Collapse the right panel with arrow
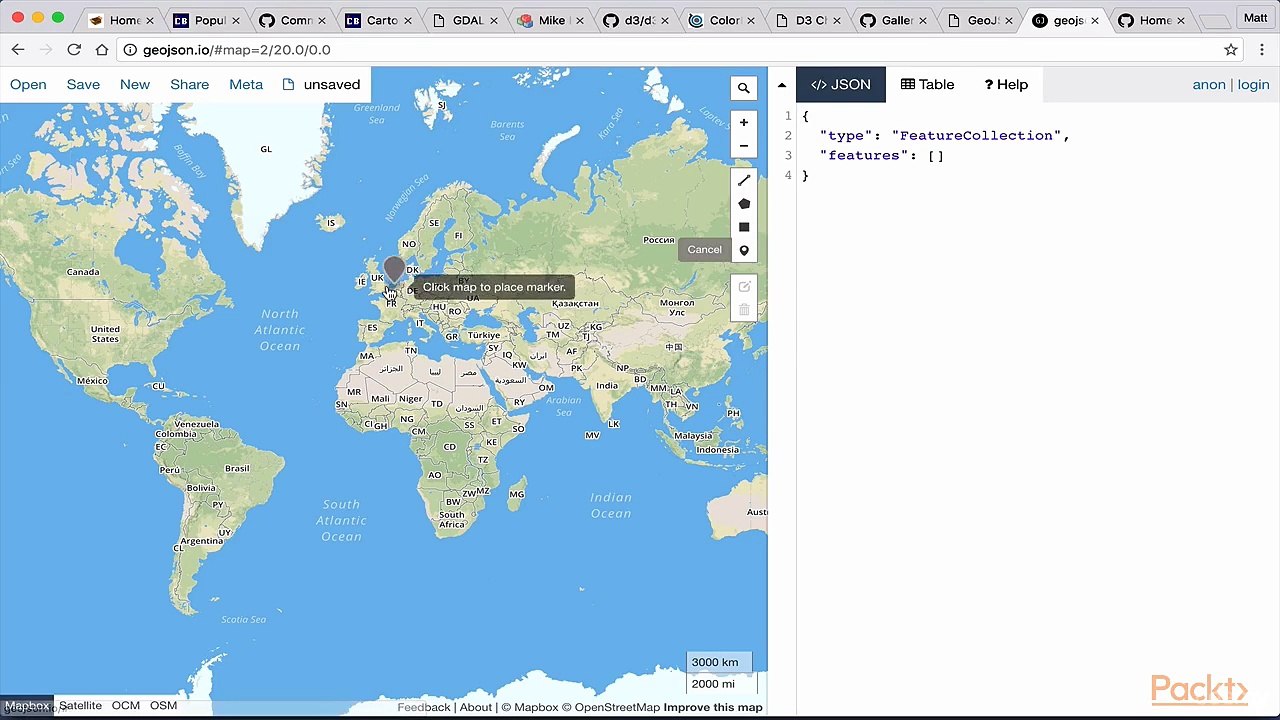The width and height of the screenshot is (1280, 720). click(x=781, y=85)
